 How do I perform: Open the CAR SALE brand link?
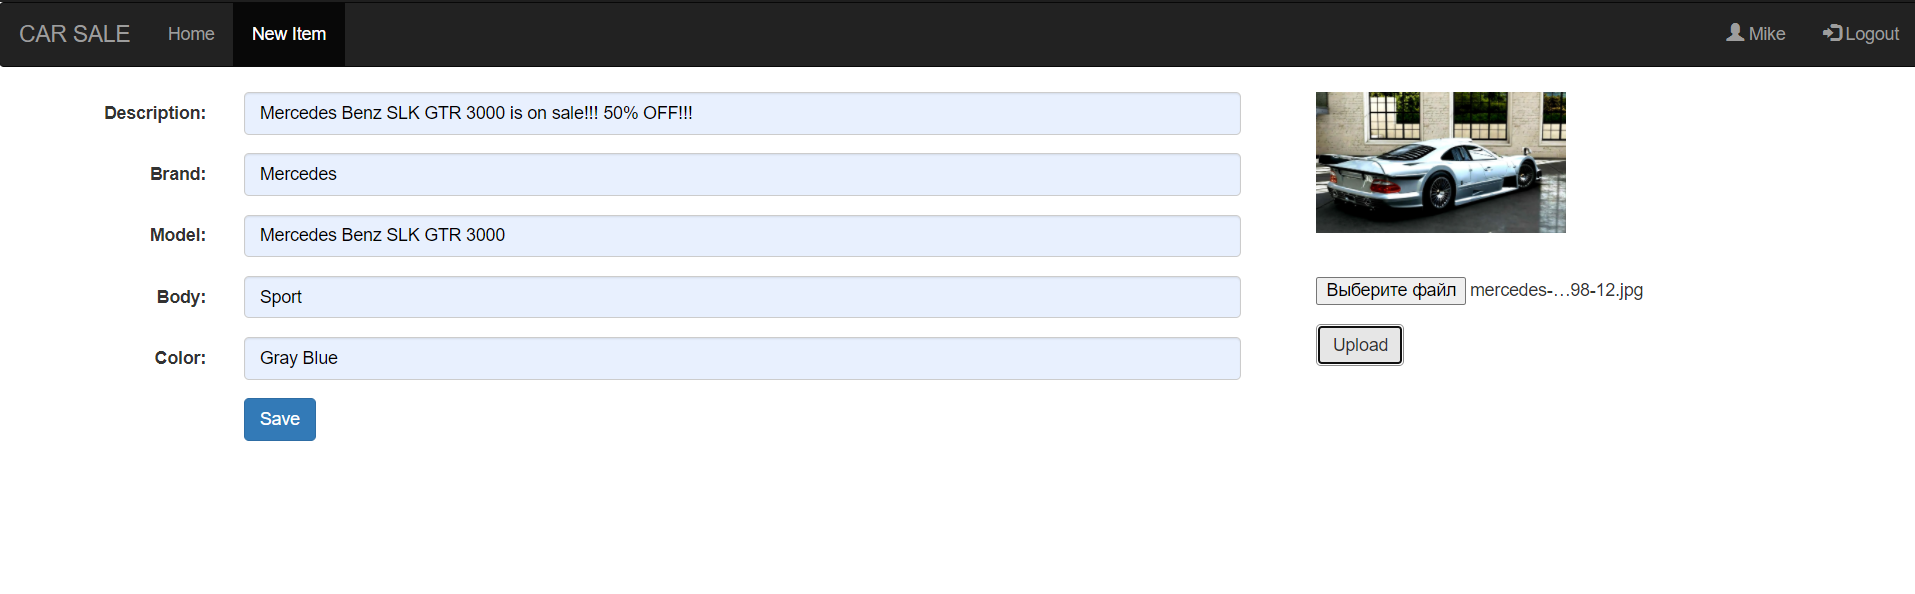(x=74, y=34)
